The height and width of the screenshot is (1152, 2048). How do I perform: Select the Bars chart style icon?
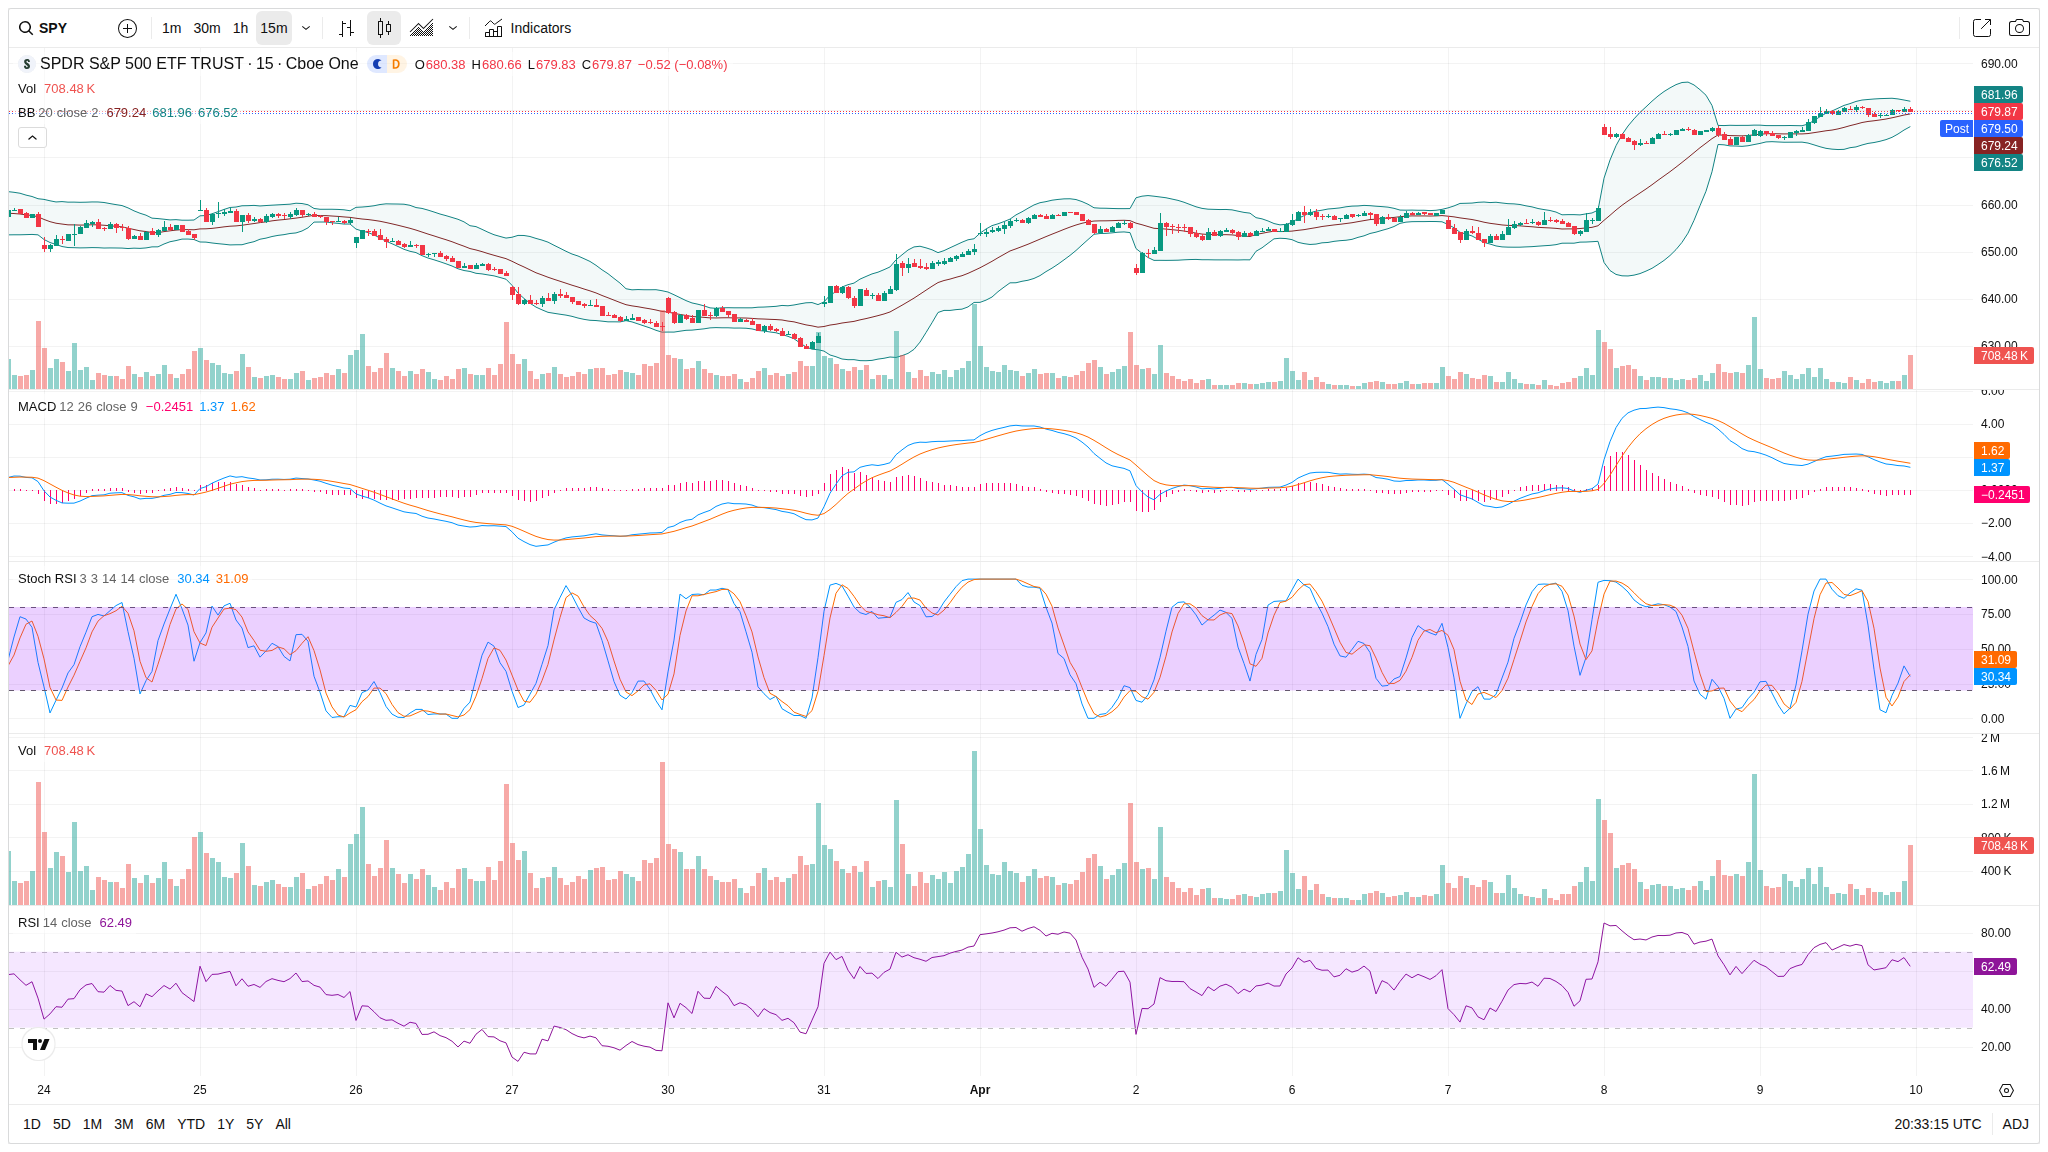pos(346,28)
